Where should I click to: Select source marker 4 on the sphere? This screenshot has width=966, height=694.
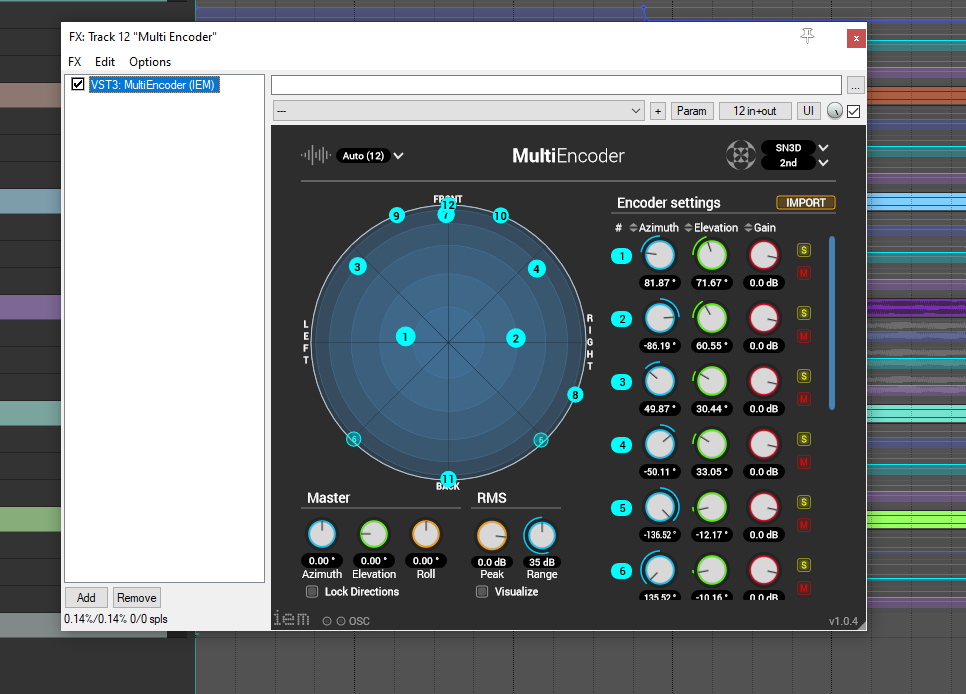pos(537,269)
